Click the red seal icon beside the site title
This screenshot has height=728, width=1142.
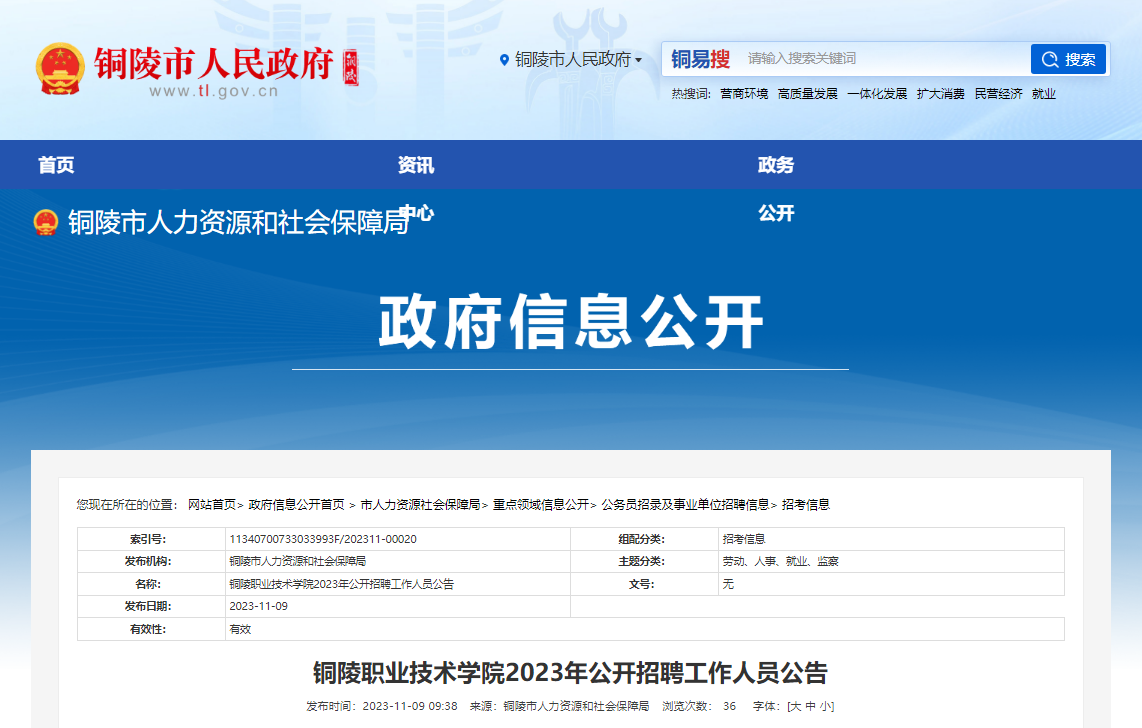[x=350, y=69]
